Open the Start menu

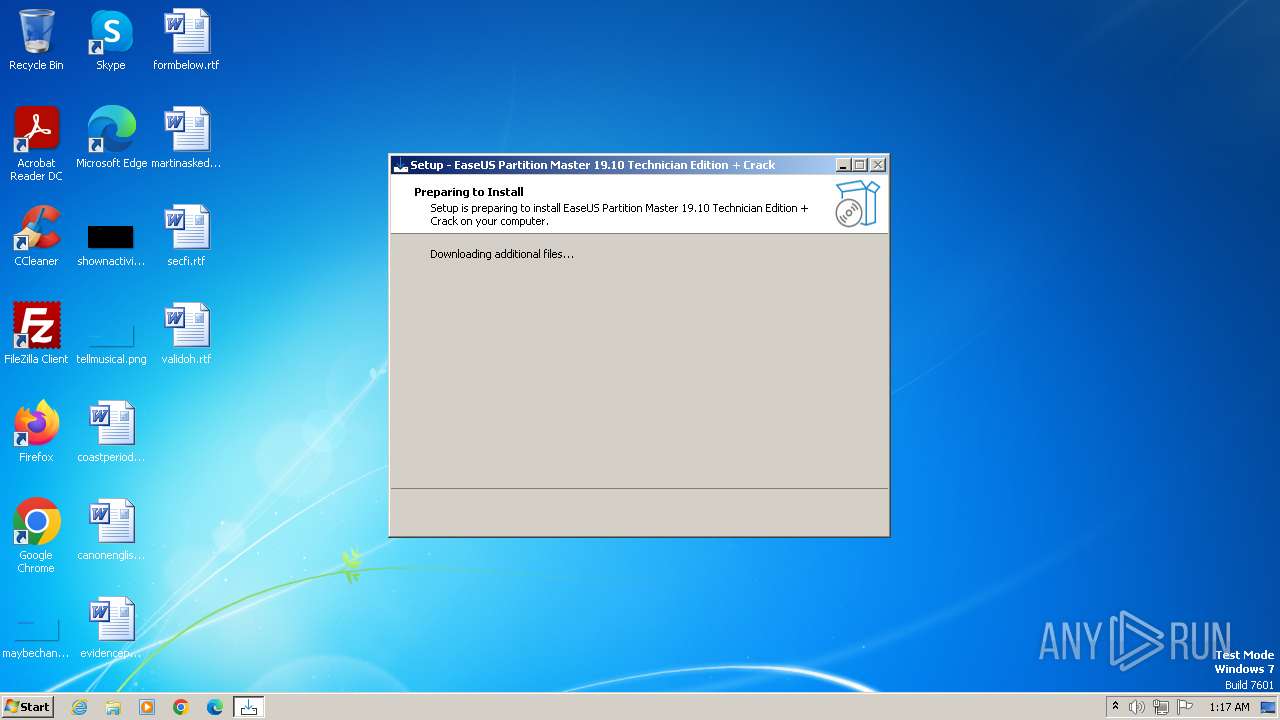pyautogui.click(x=27, y=707)
